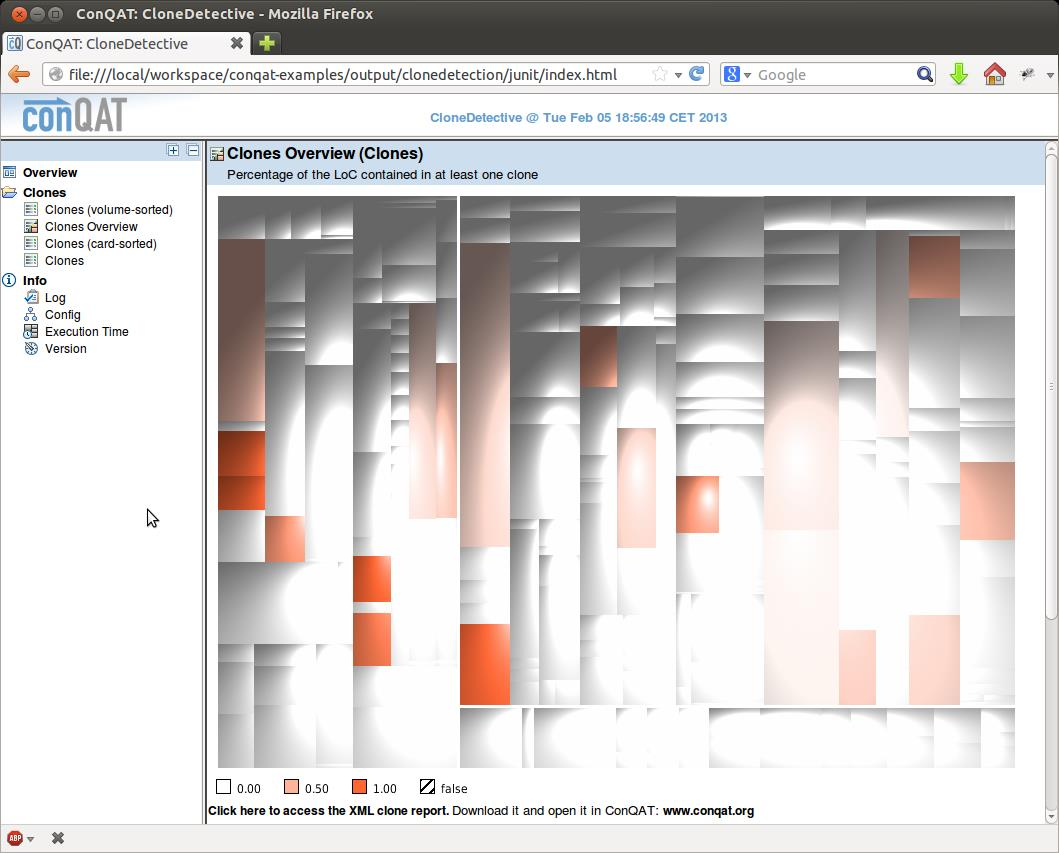Click the 1.00 orange legend swatch
Image resolution: width=1059 pixels, height=853 pixels.
click(359, 787)
